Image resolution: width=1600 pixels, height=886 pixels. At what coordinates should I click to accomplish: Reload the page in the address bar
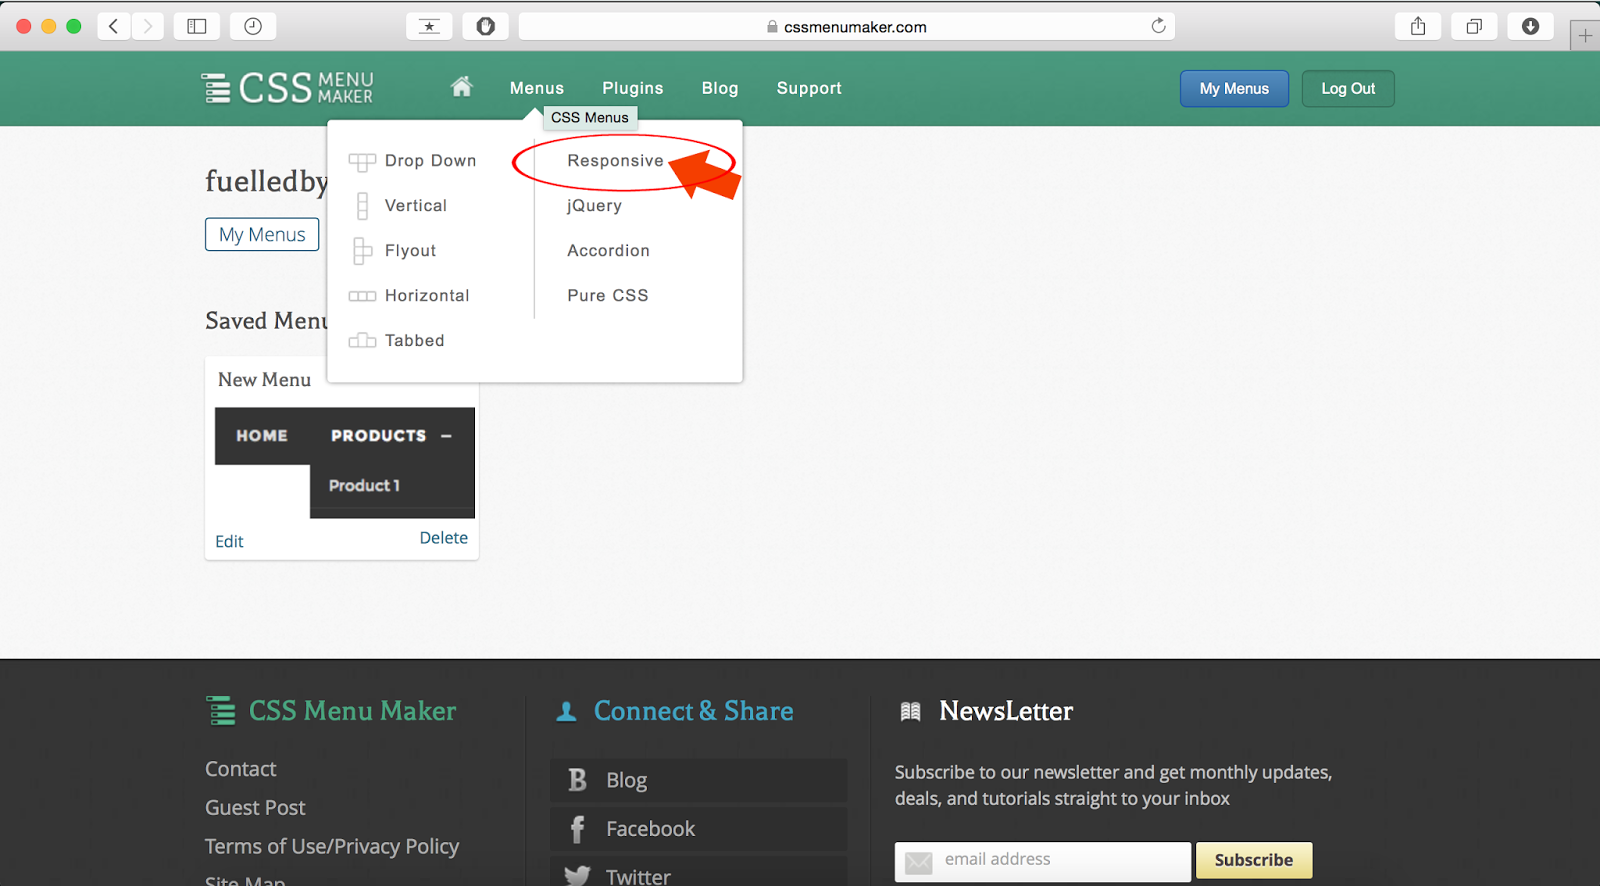pyautogui.click(x=1158, y=26)
